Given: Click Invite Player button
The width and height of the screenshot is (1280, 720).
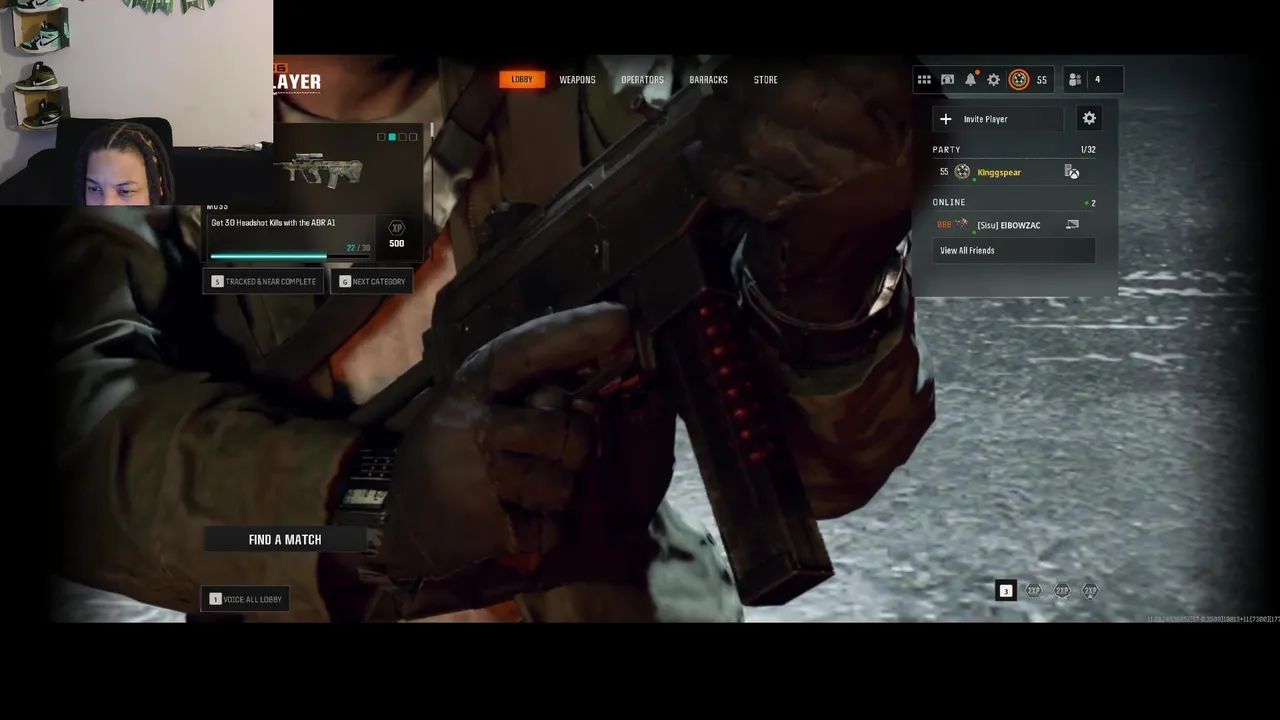Looking at the screenshot, I should (998, 119).
